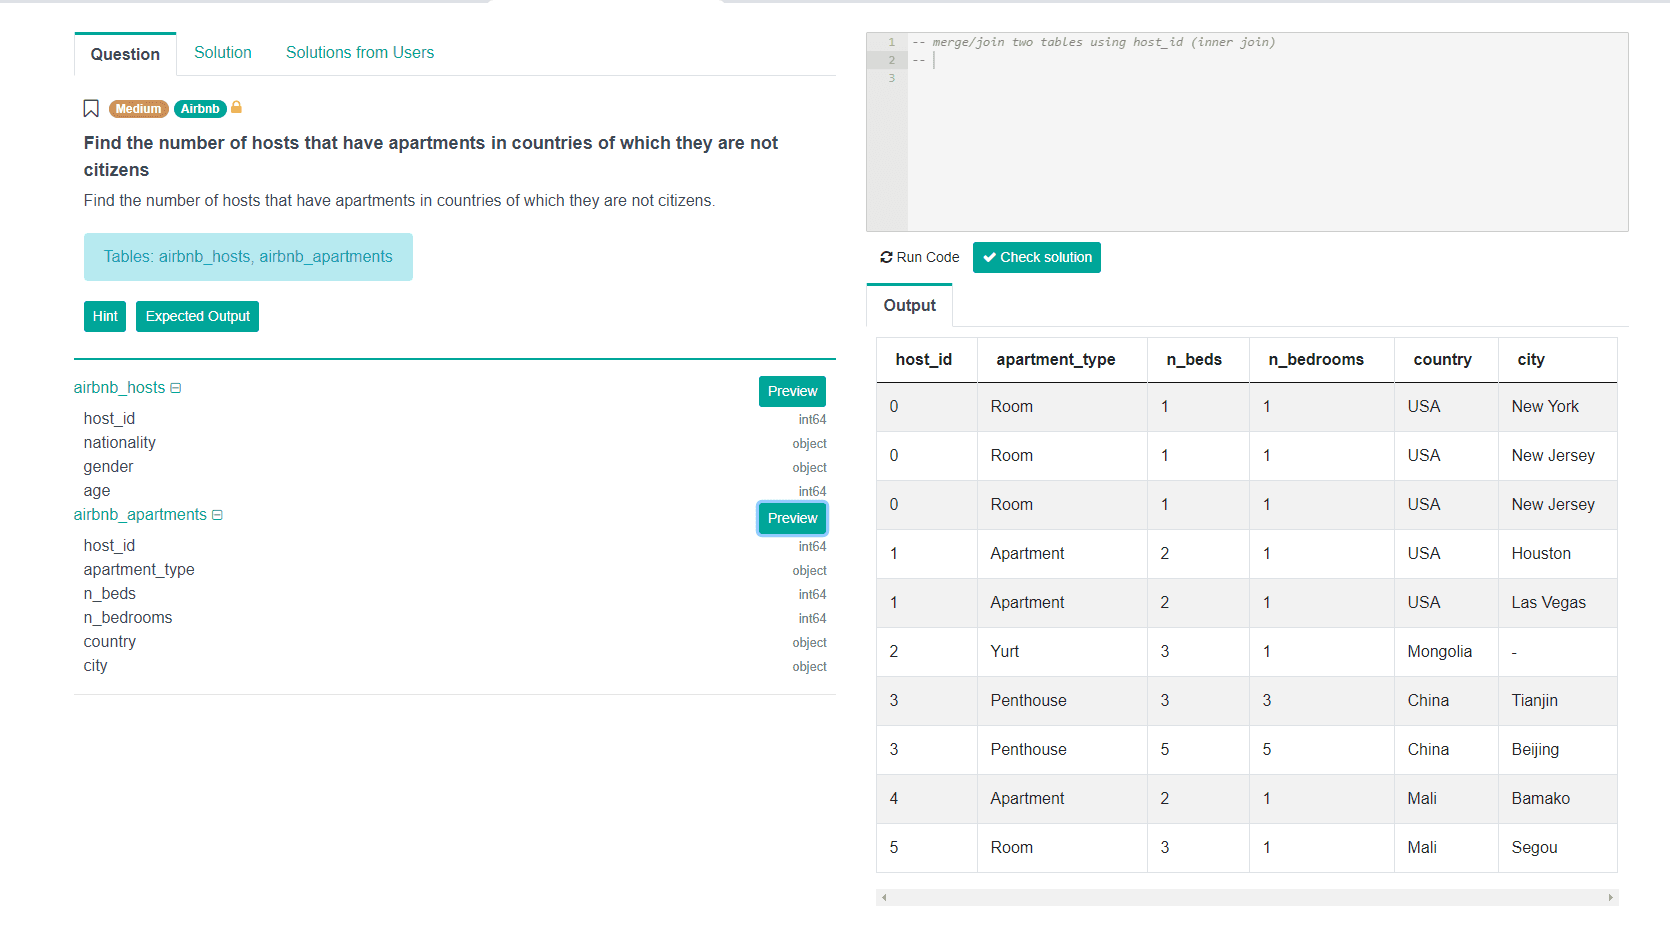Click the right scroll arrow under the output table
Screen dimensions: 1670x948
tap(1610, 897)
